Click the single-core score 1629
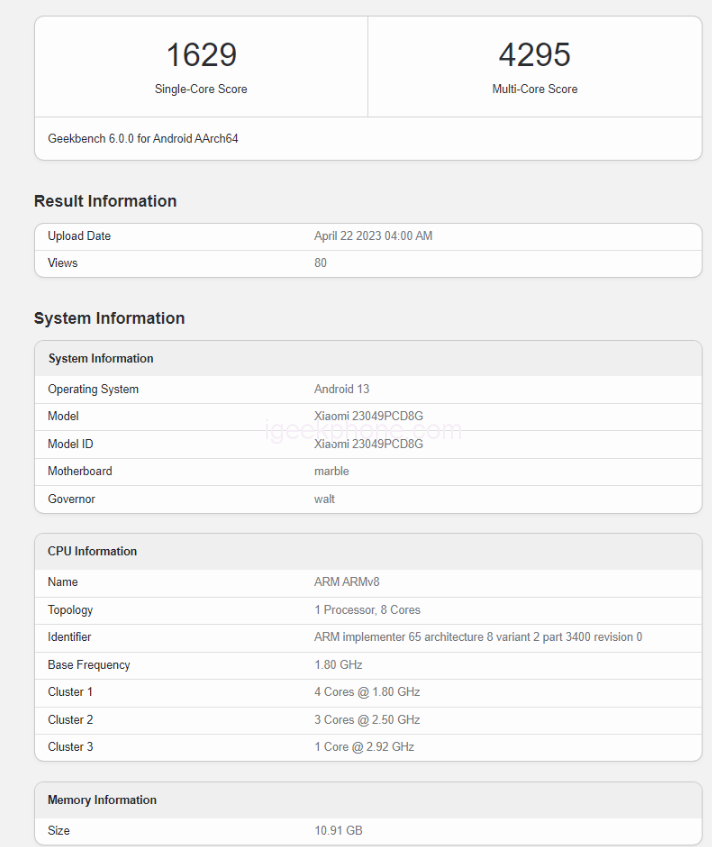712x847 pixels. tap(201, 54)
